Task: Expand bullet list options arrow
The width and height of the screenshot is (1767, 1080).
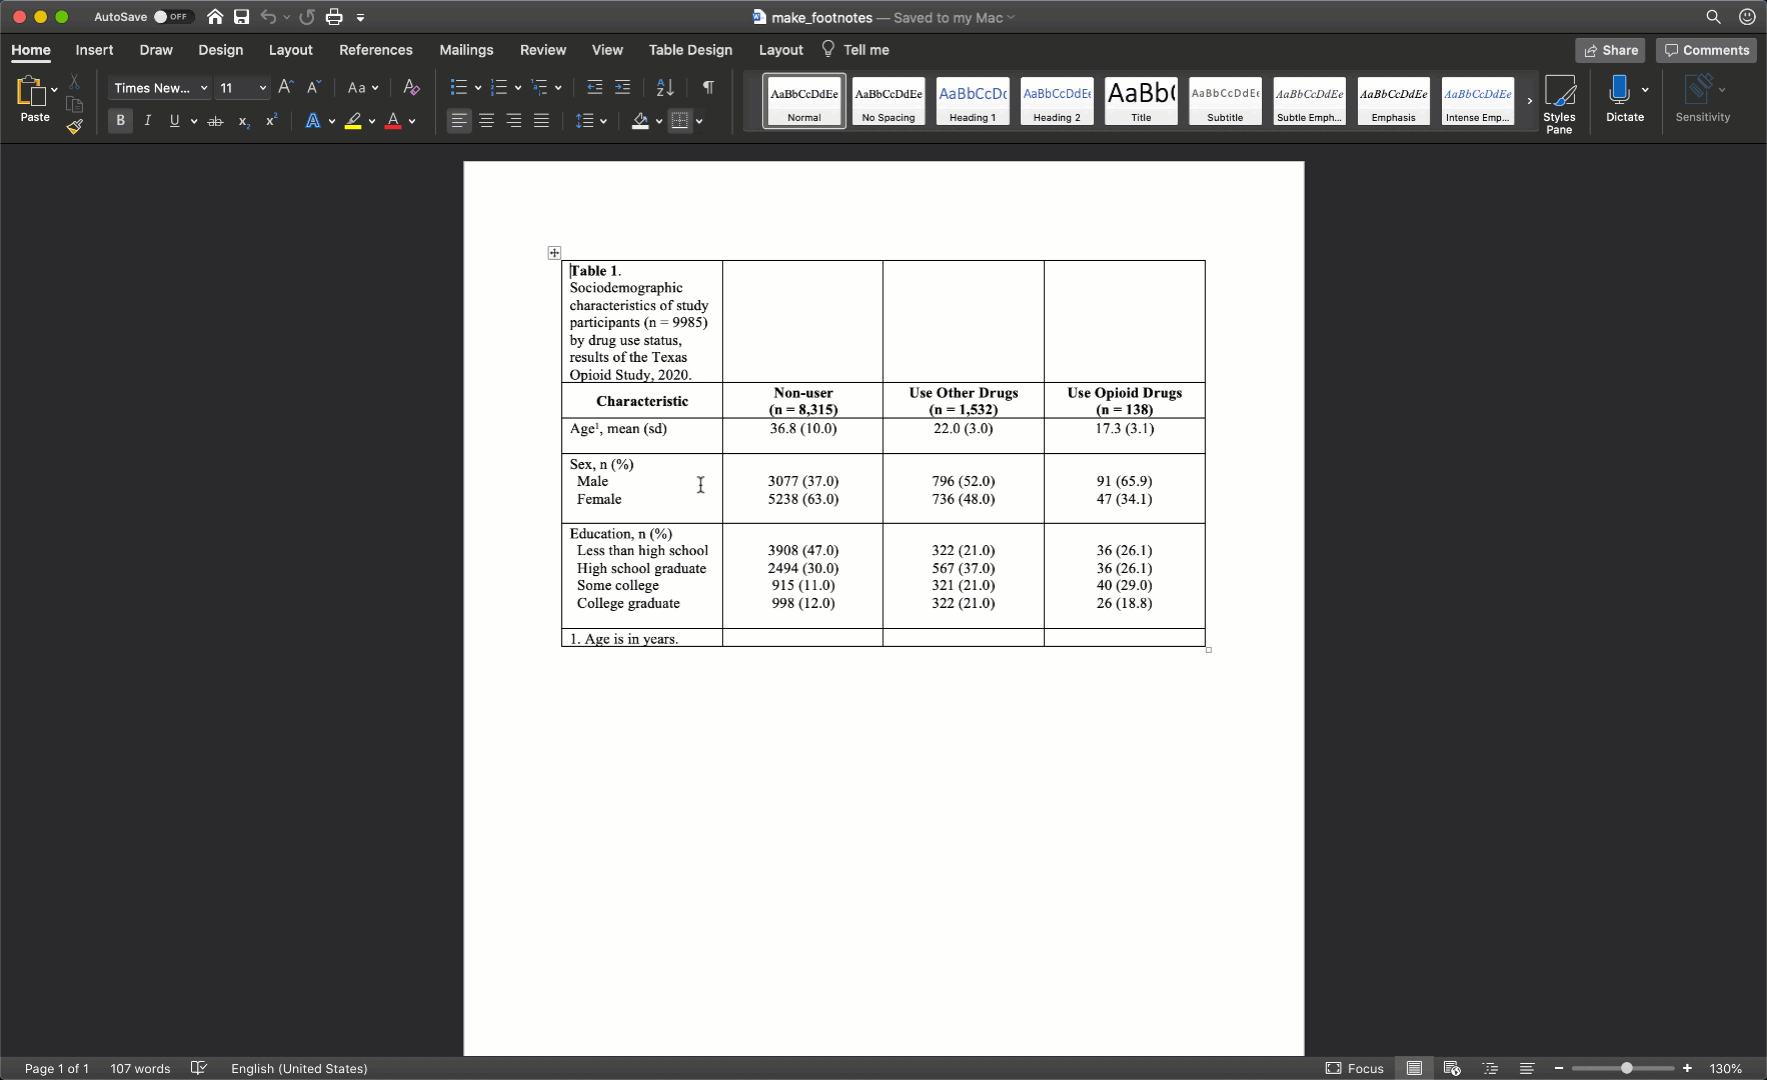Action: (478, 88)
